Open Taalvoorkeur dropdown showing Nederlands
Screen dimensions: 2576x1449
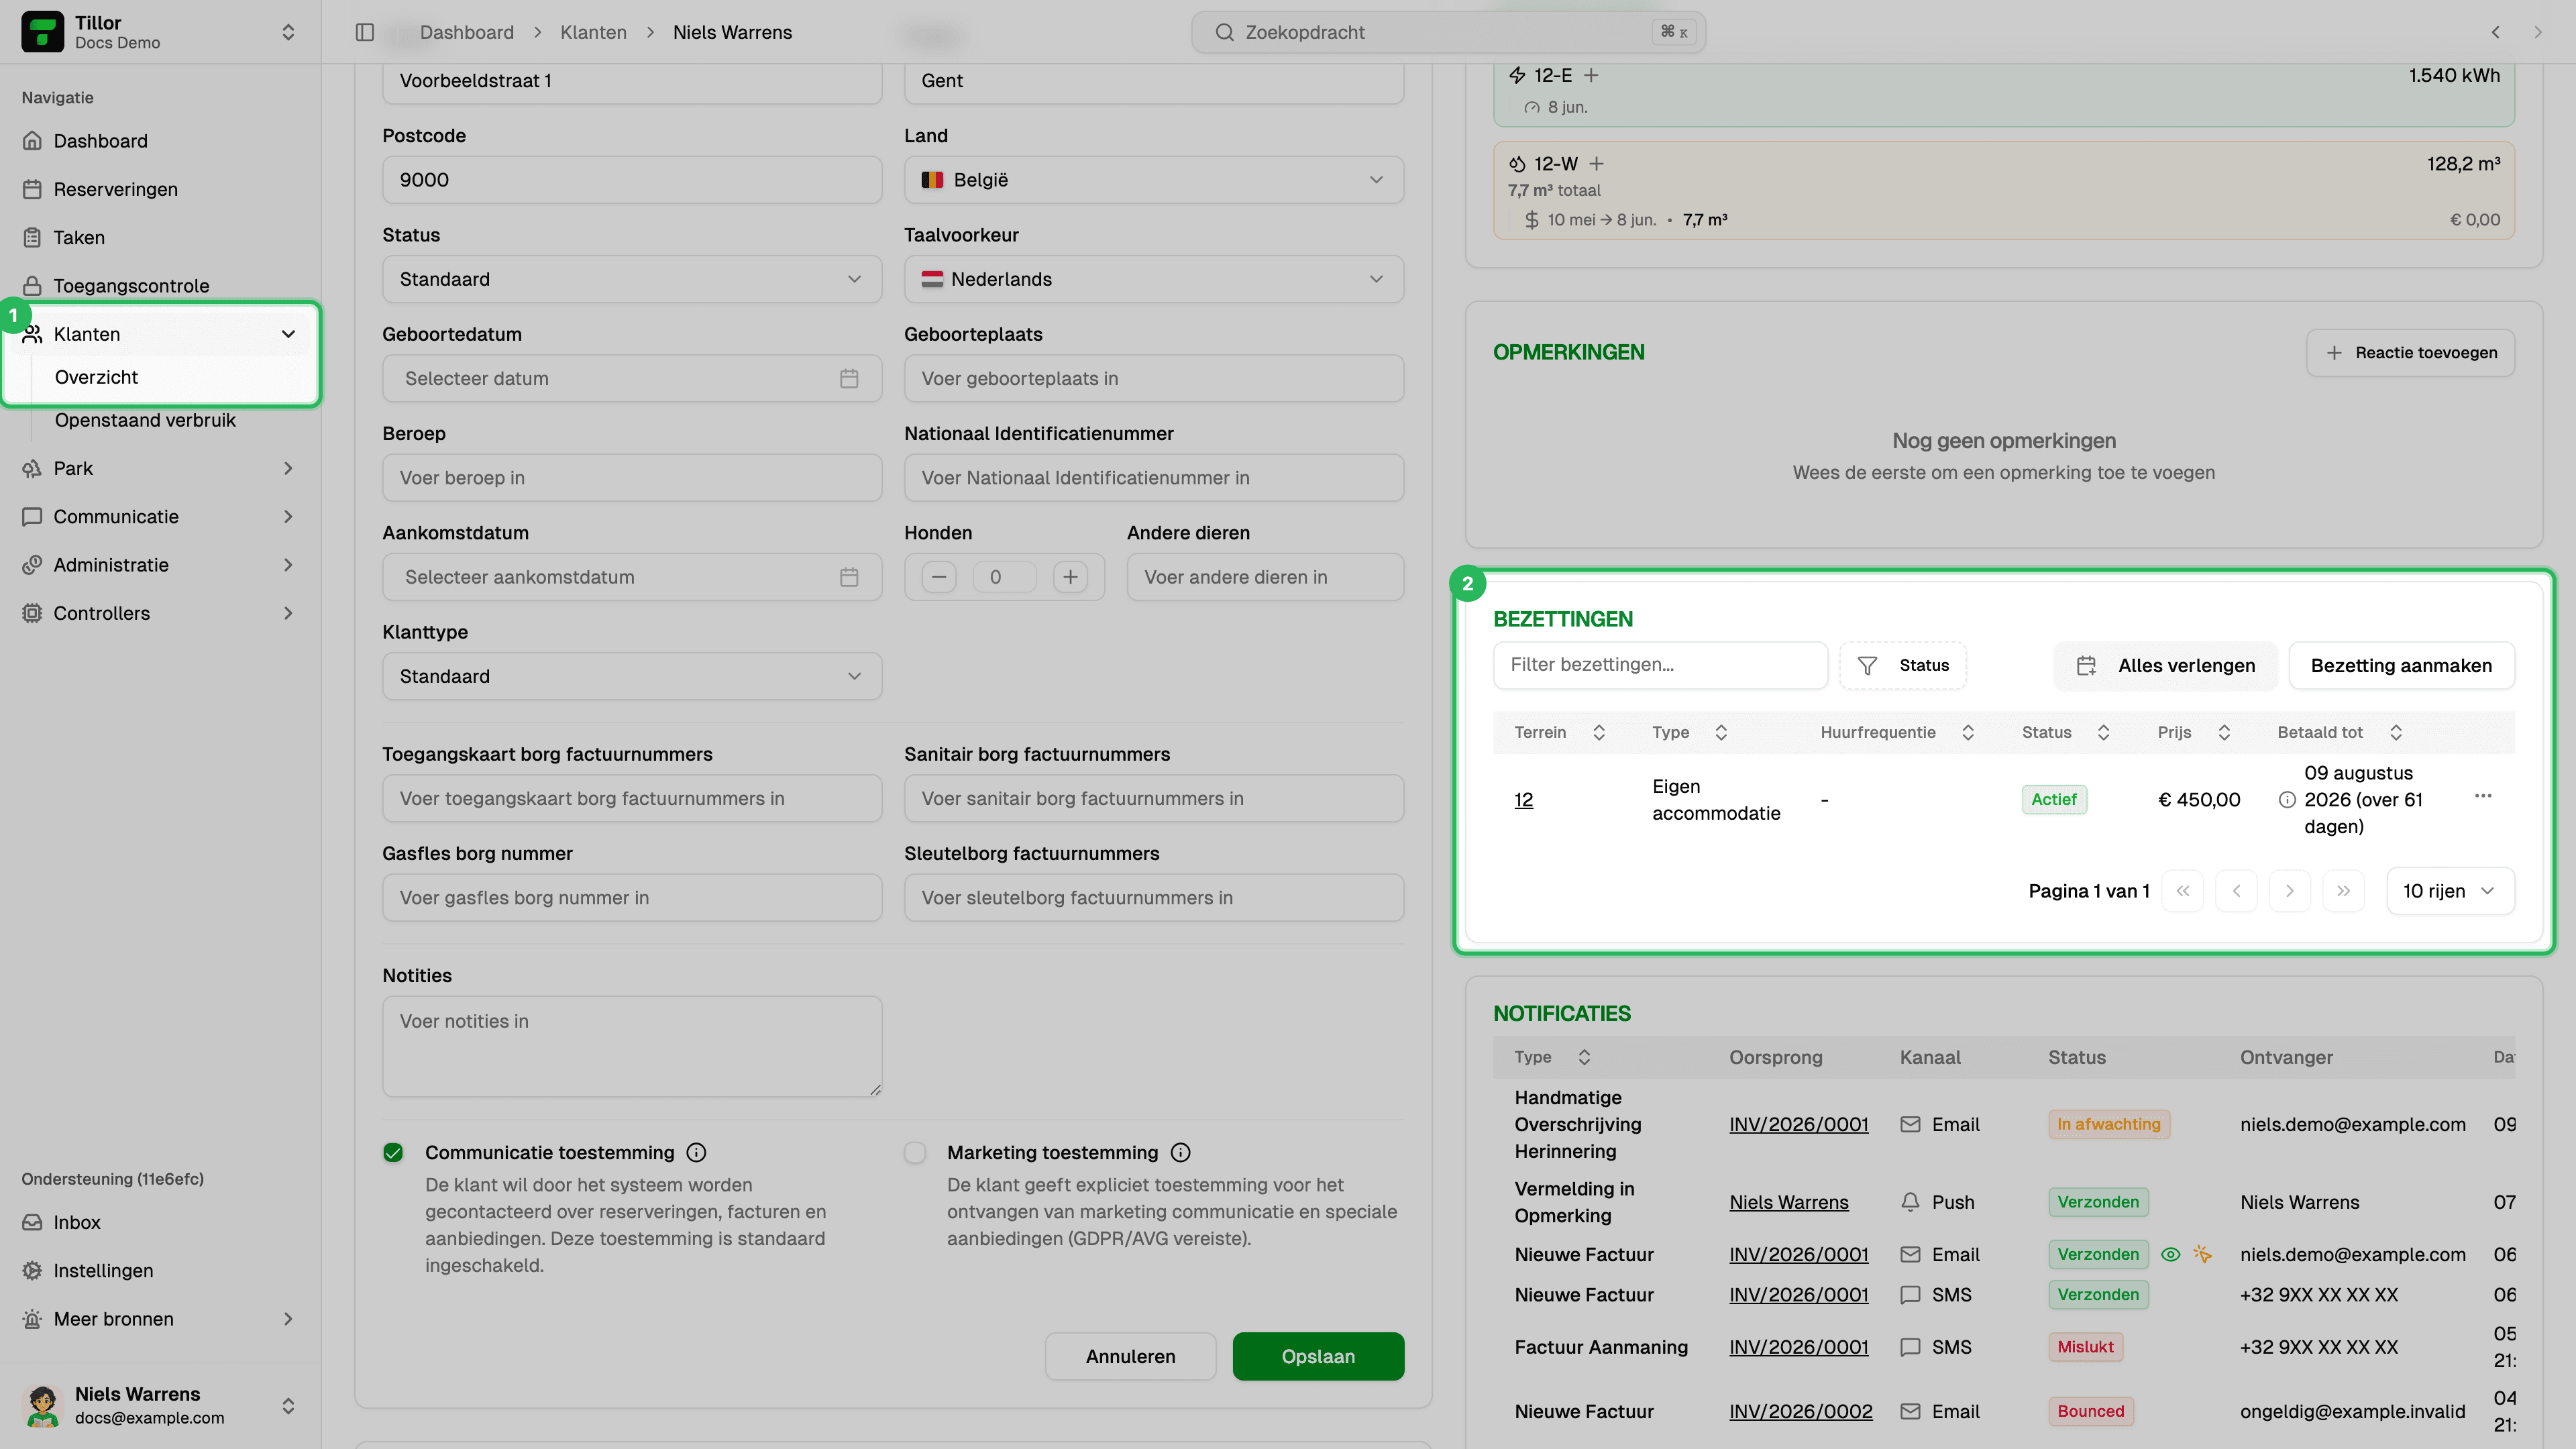click(x=1153, y=279)
